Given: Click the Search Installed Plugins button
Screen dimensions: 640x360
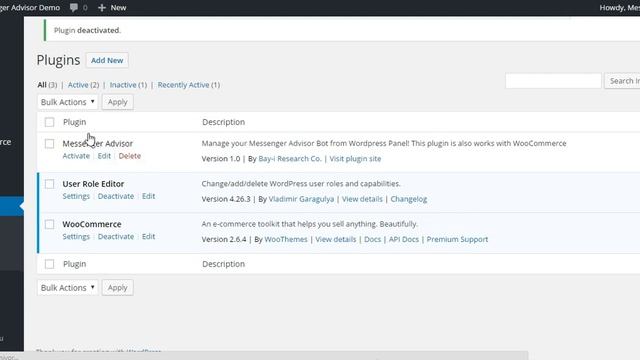Looking at the screenshot, I should coord(622,81).
